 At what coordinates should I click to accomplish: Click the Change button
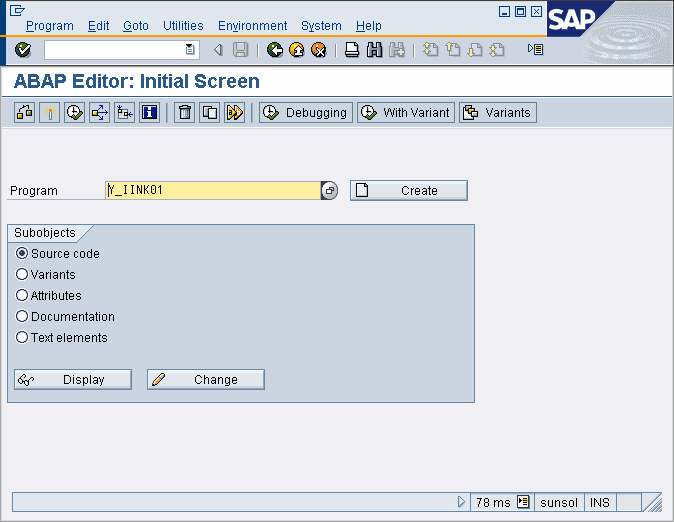[206, 380]
